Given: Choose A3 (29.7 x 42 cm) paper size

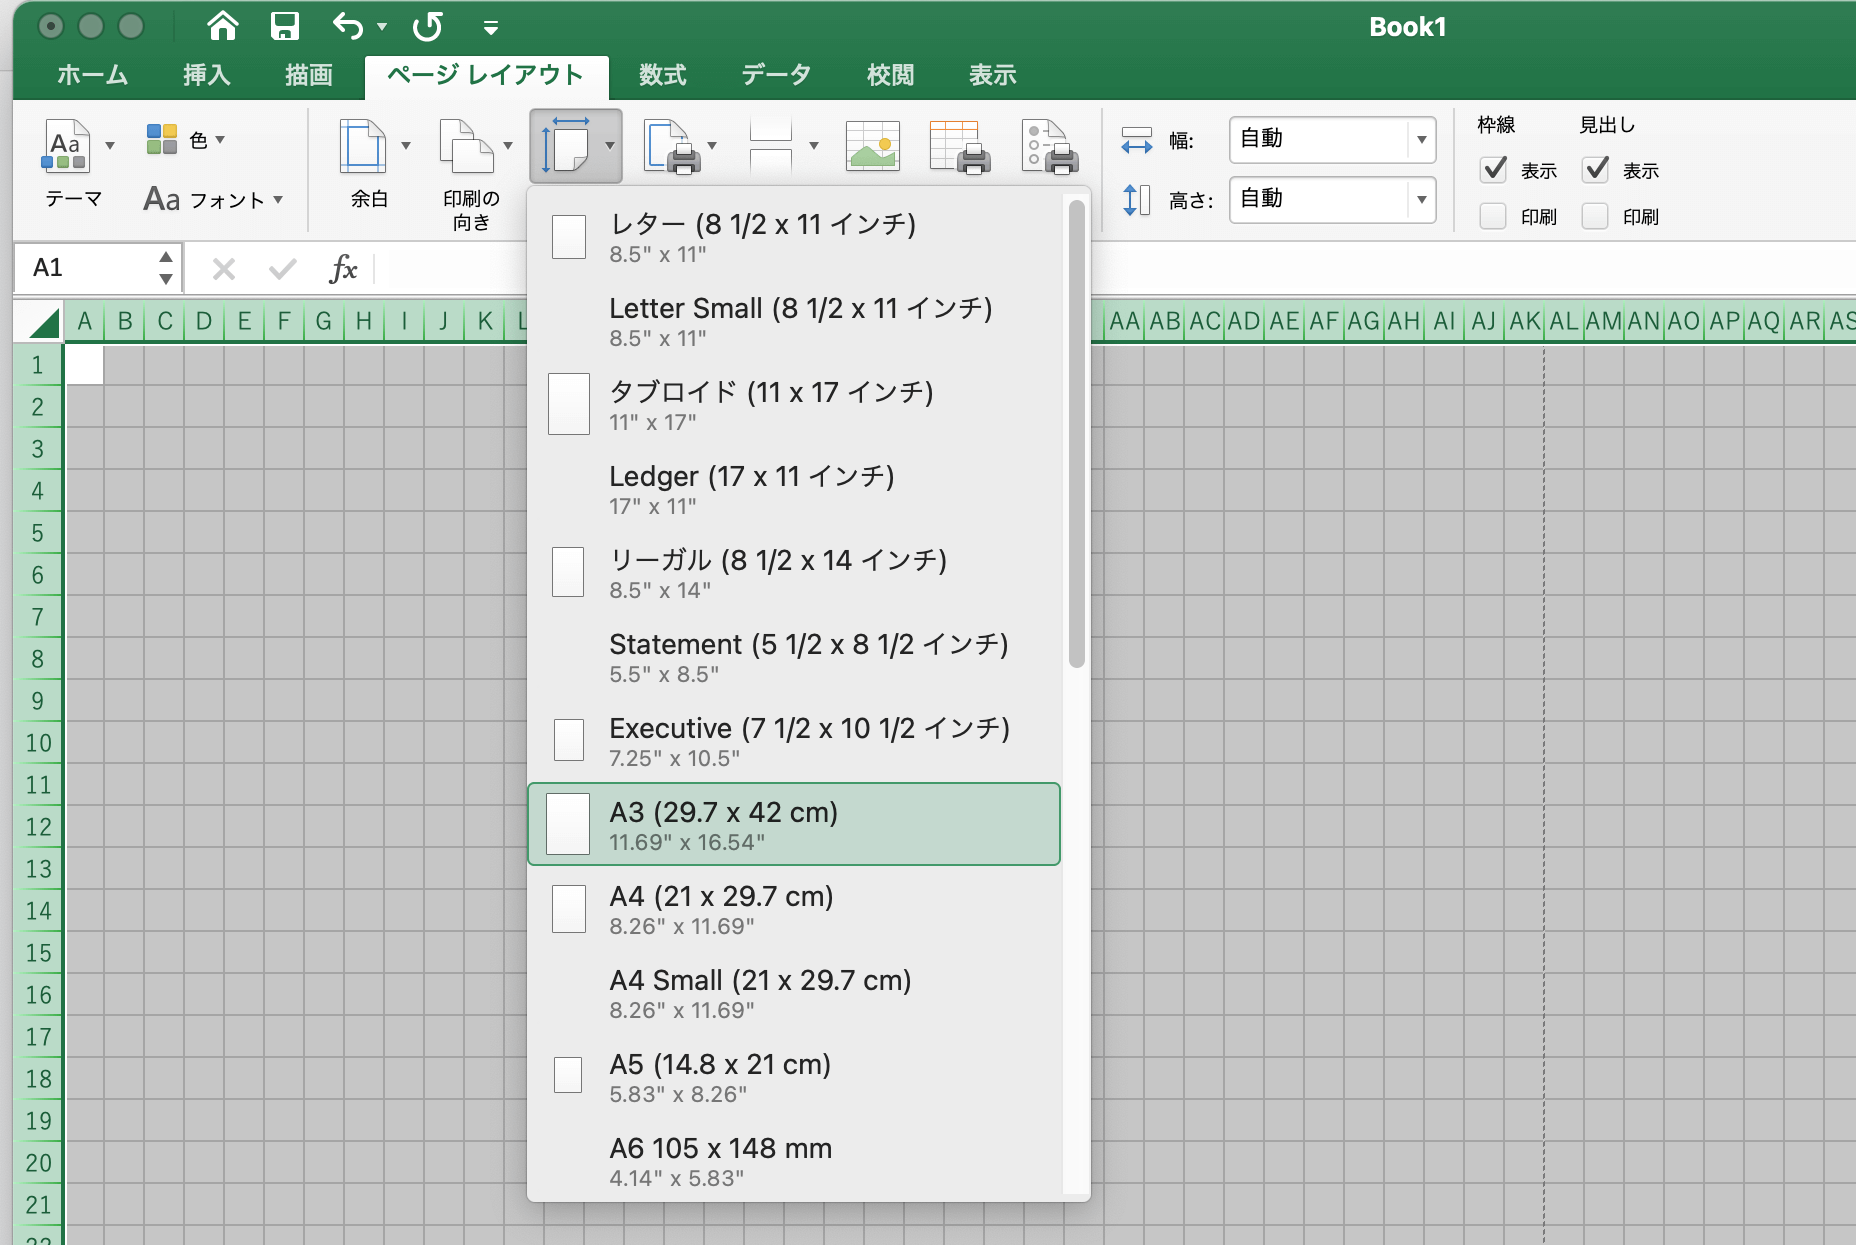Looking at the screenshot, I should [x=794, y=824].
